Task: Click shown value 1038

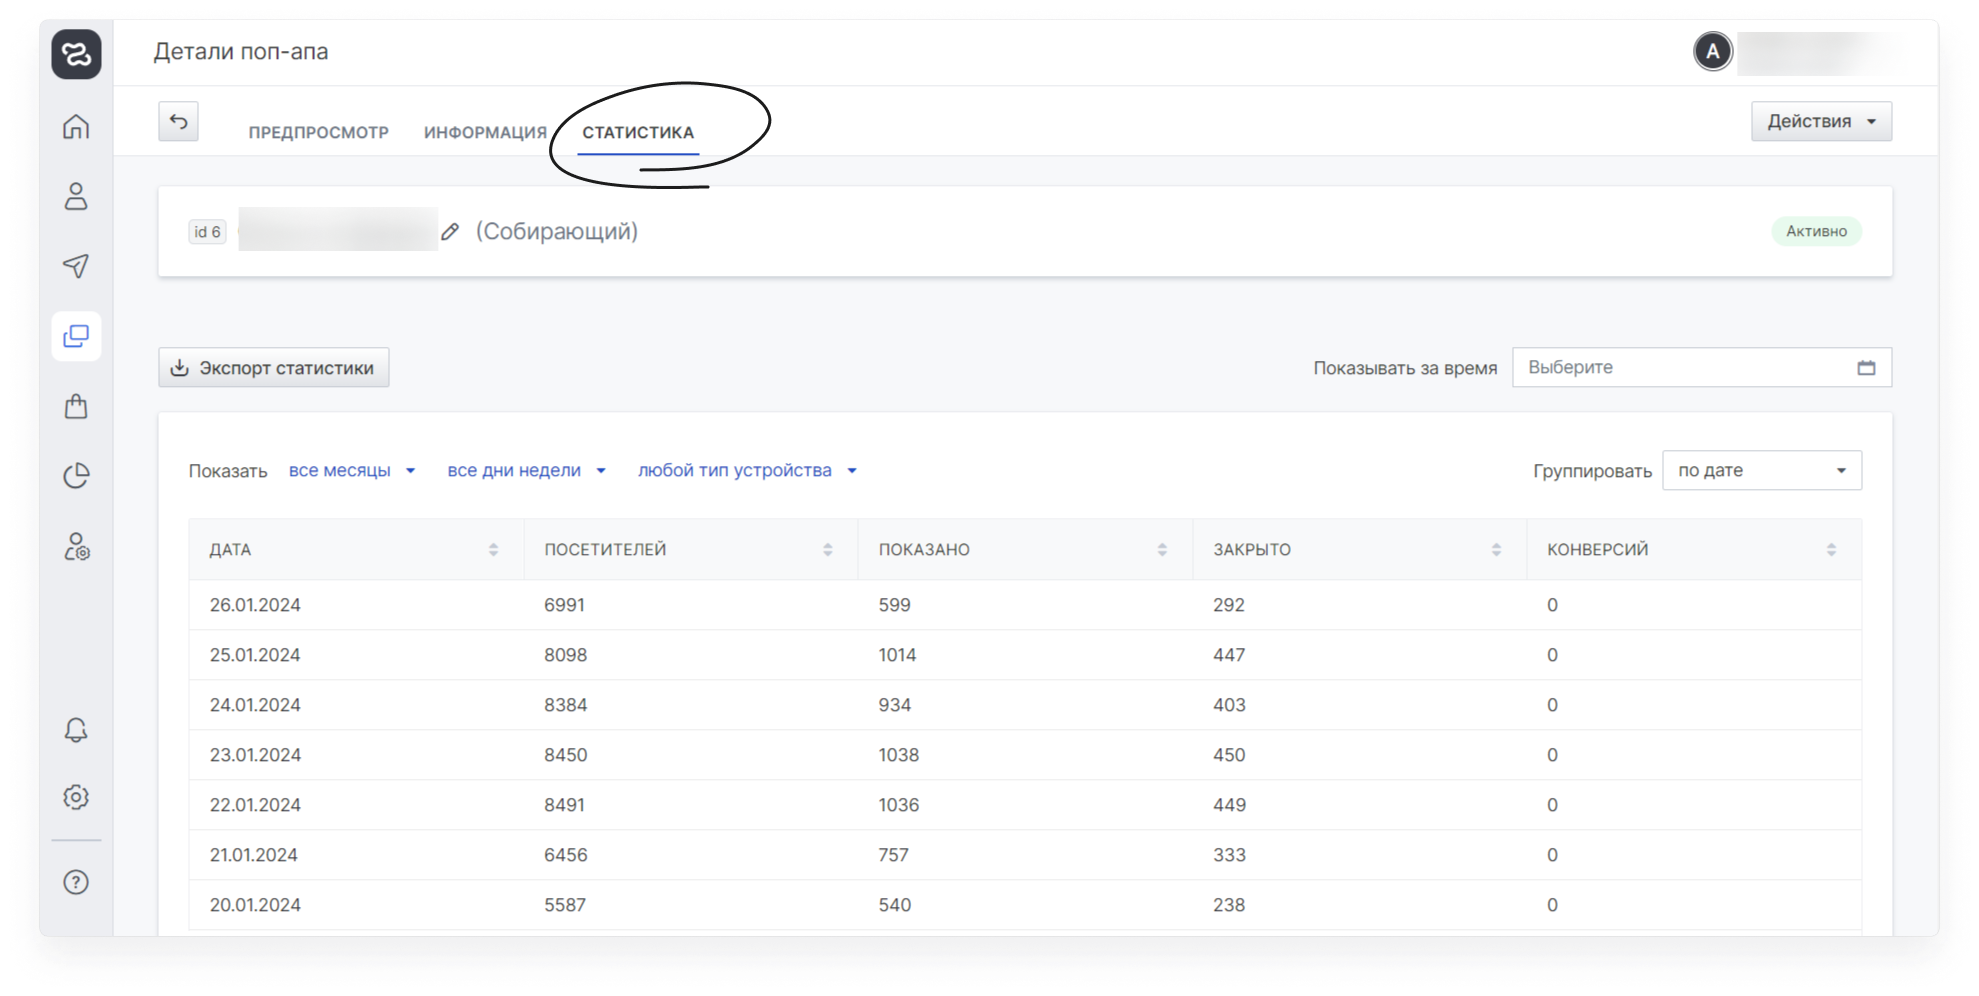Action: [x=898, y=755]
